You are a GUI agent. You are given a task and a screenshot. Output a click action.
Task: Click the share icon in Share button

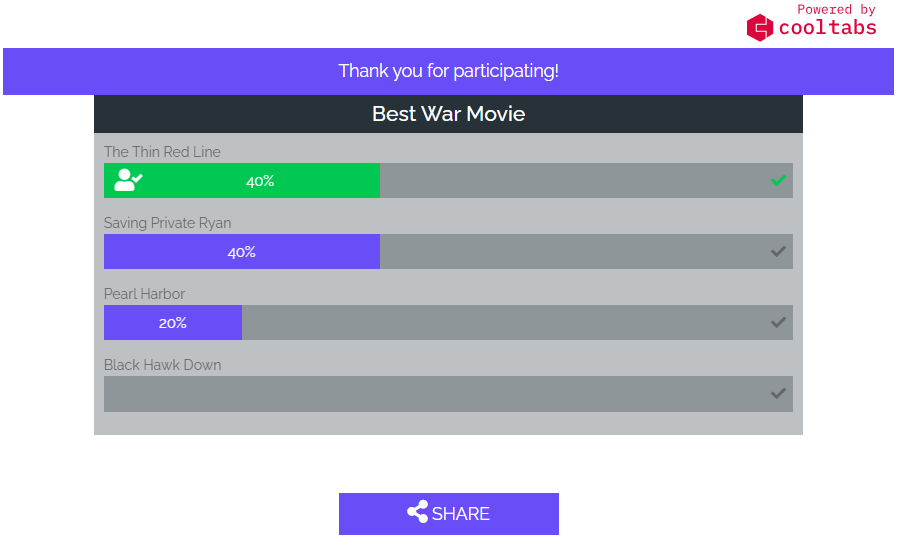[x=417, y=513]
